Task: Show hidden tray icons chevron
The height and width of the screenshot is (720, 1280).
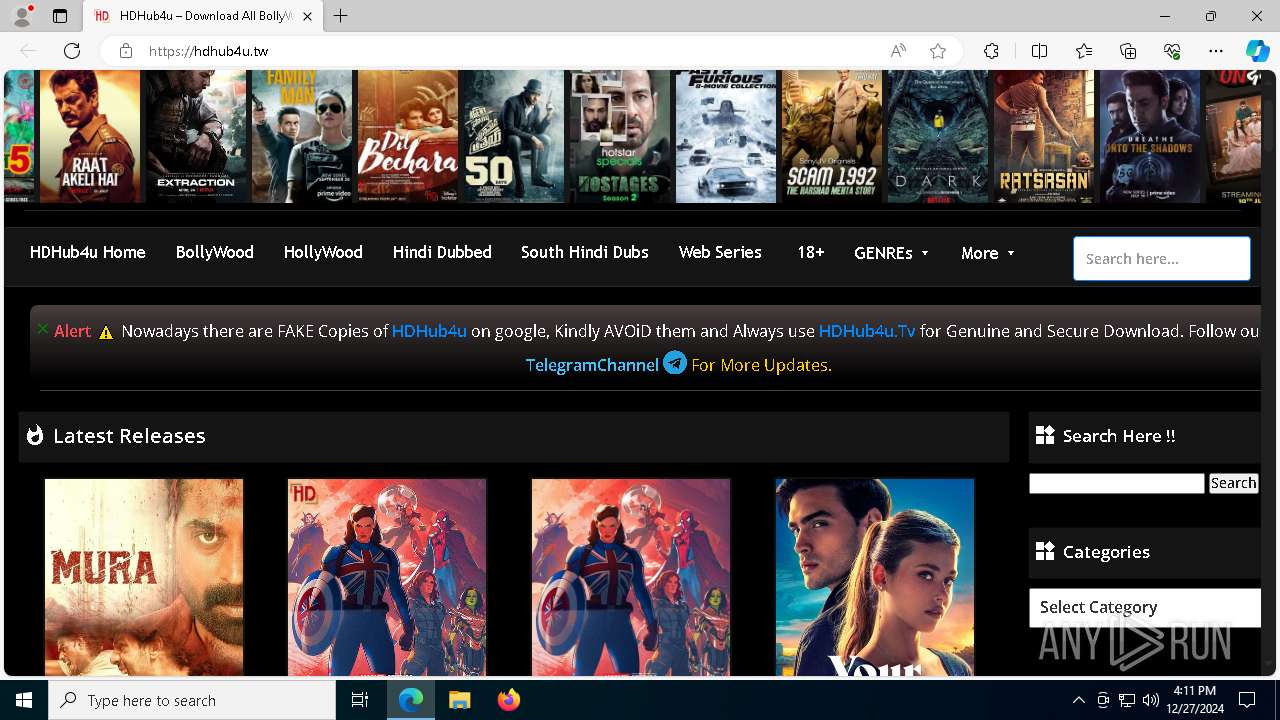Action: point(1078,700)
